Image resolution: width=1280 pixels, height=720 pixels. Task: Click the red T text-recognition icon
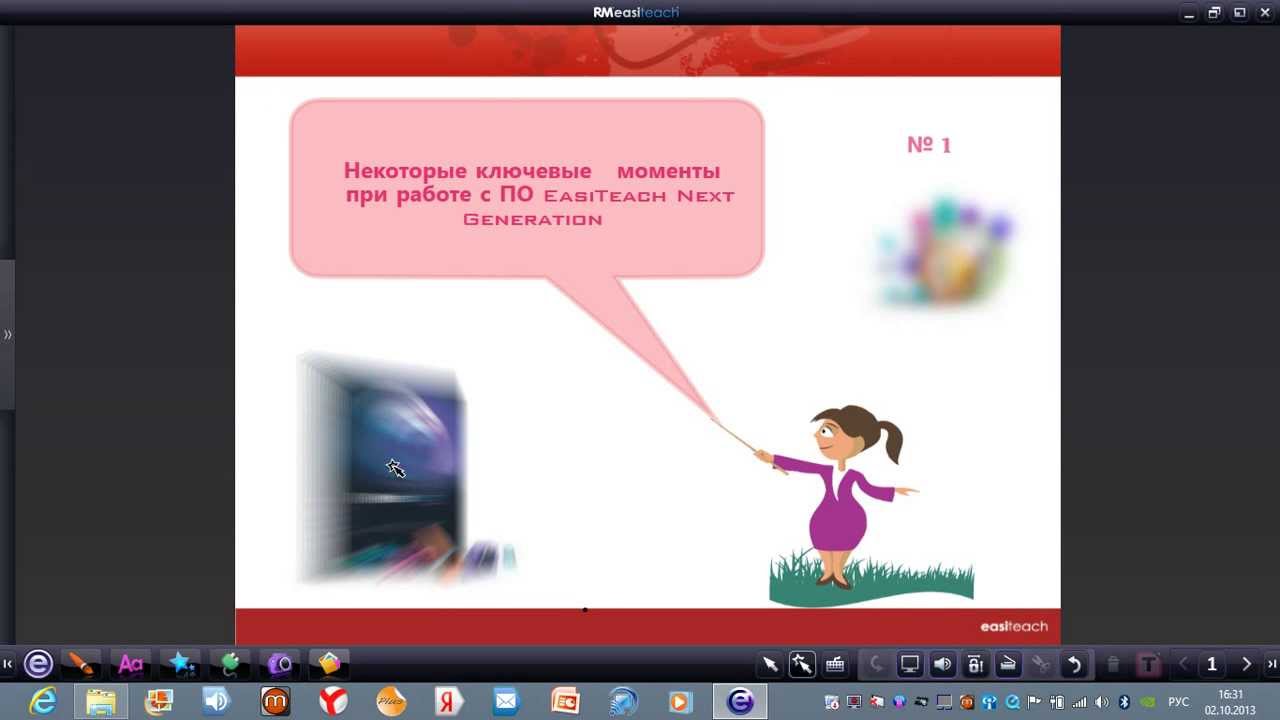[x=1148, y=664]
